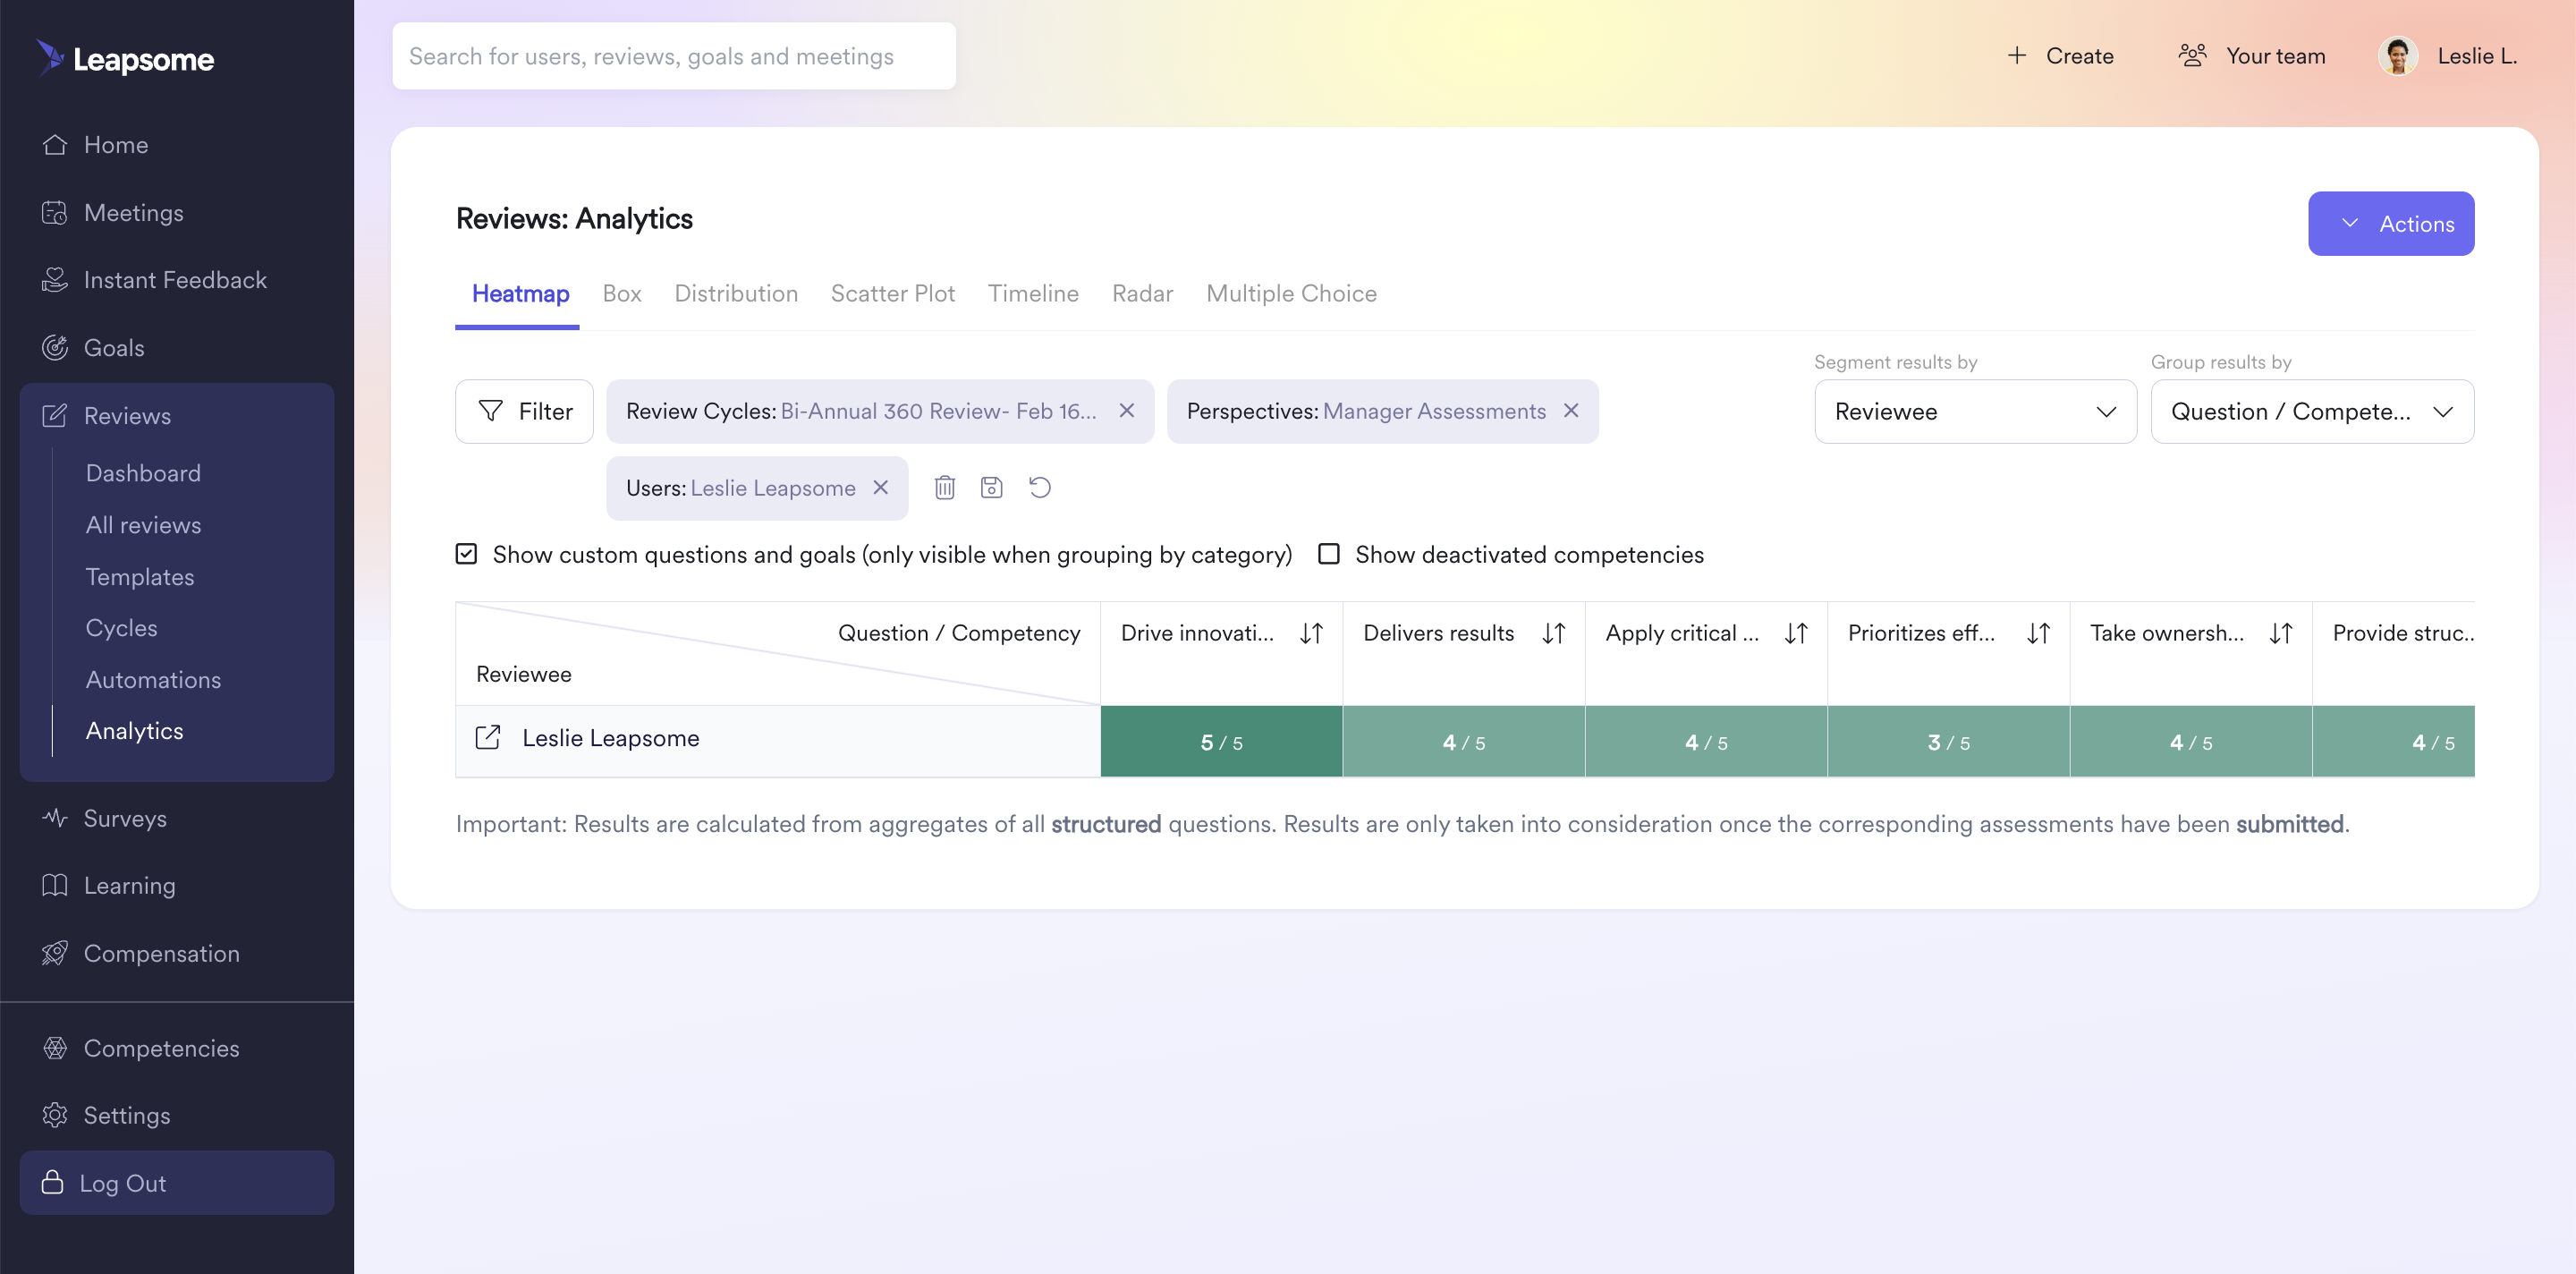The width and height of the screenshot is (2576, 1274).
Task: Remove the Perspectives filter chip
Action: [x=1571, y=411]
